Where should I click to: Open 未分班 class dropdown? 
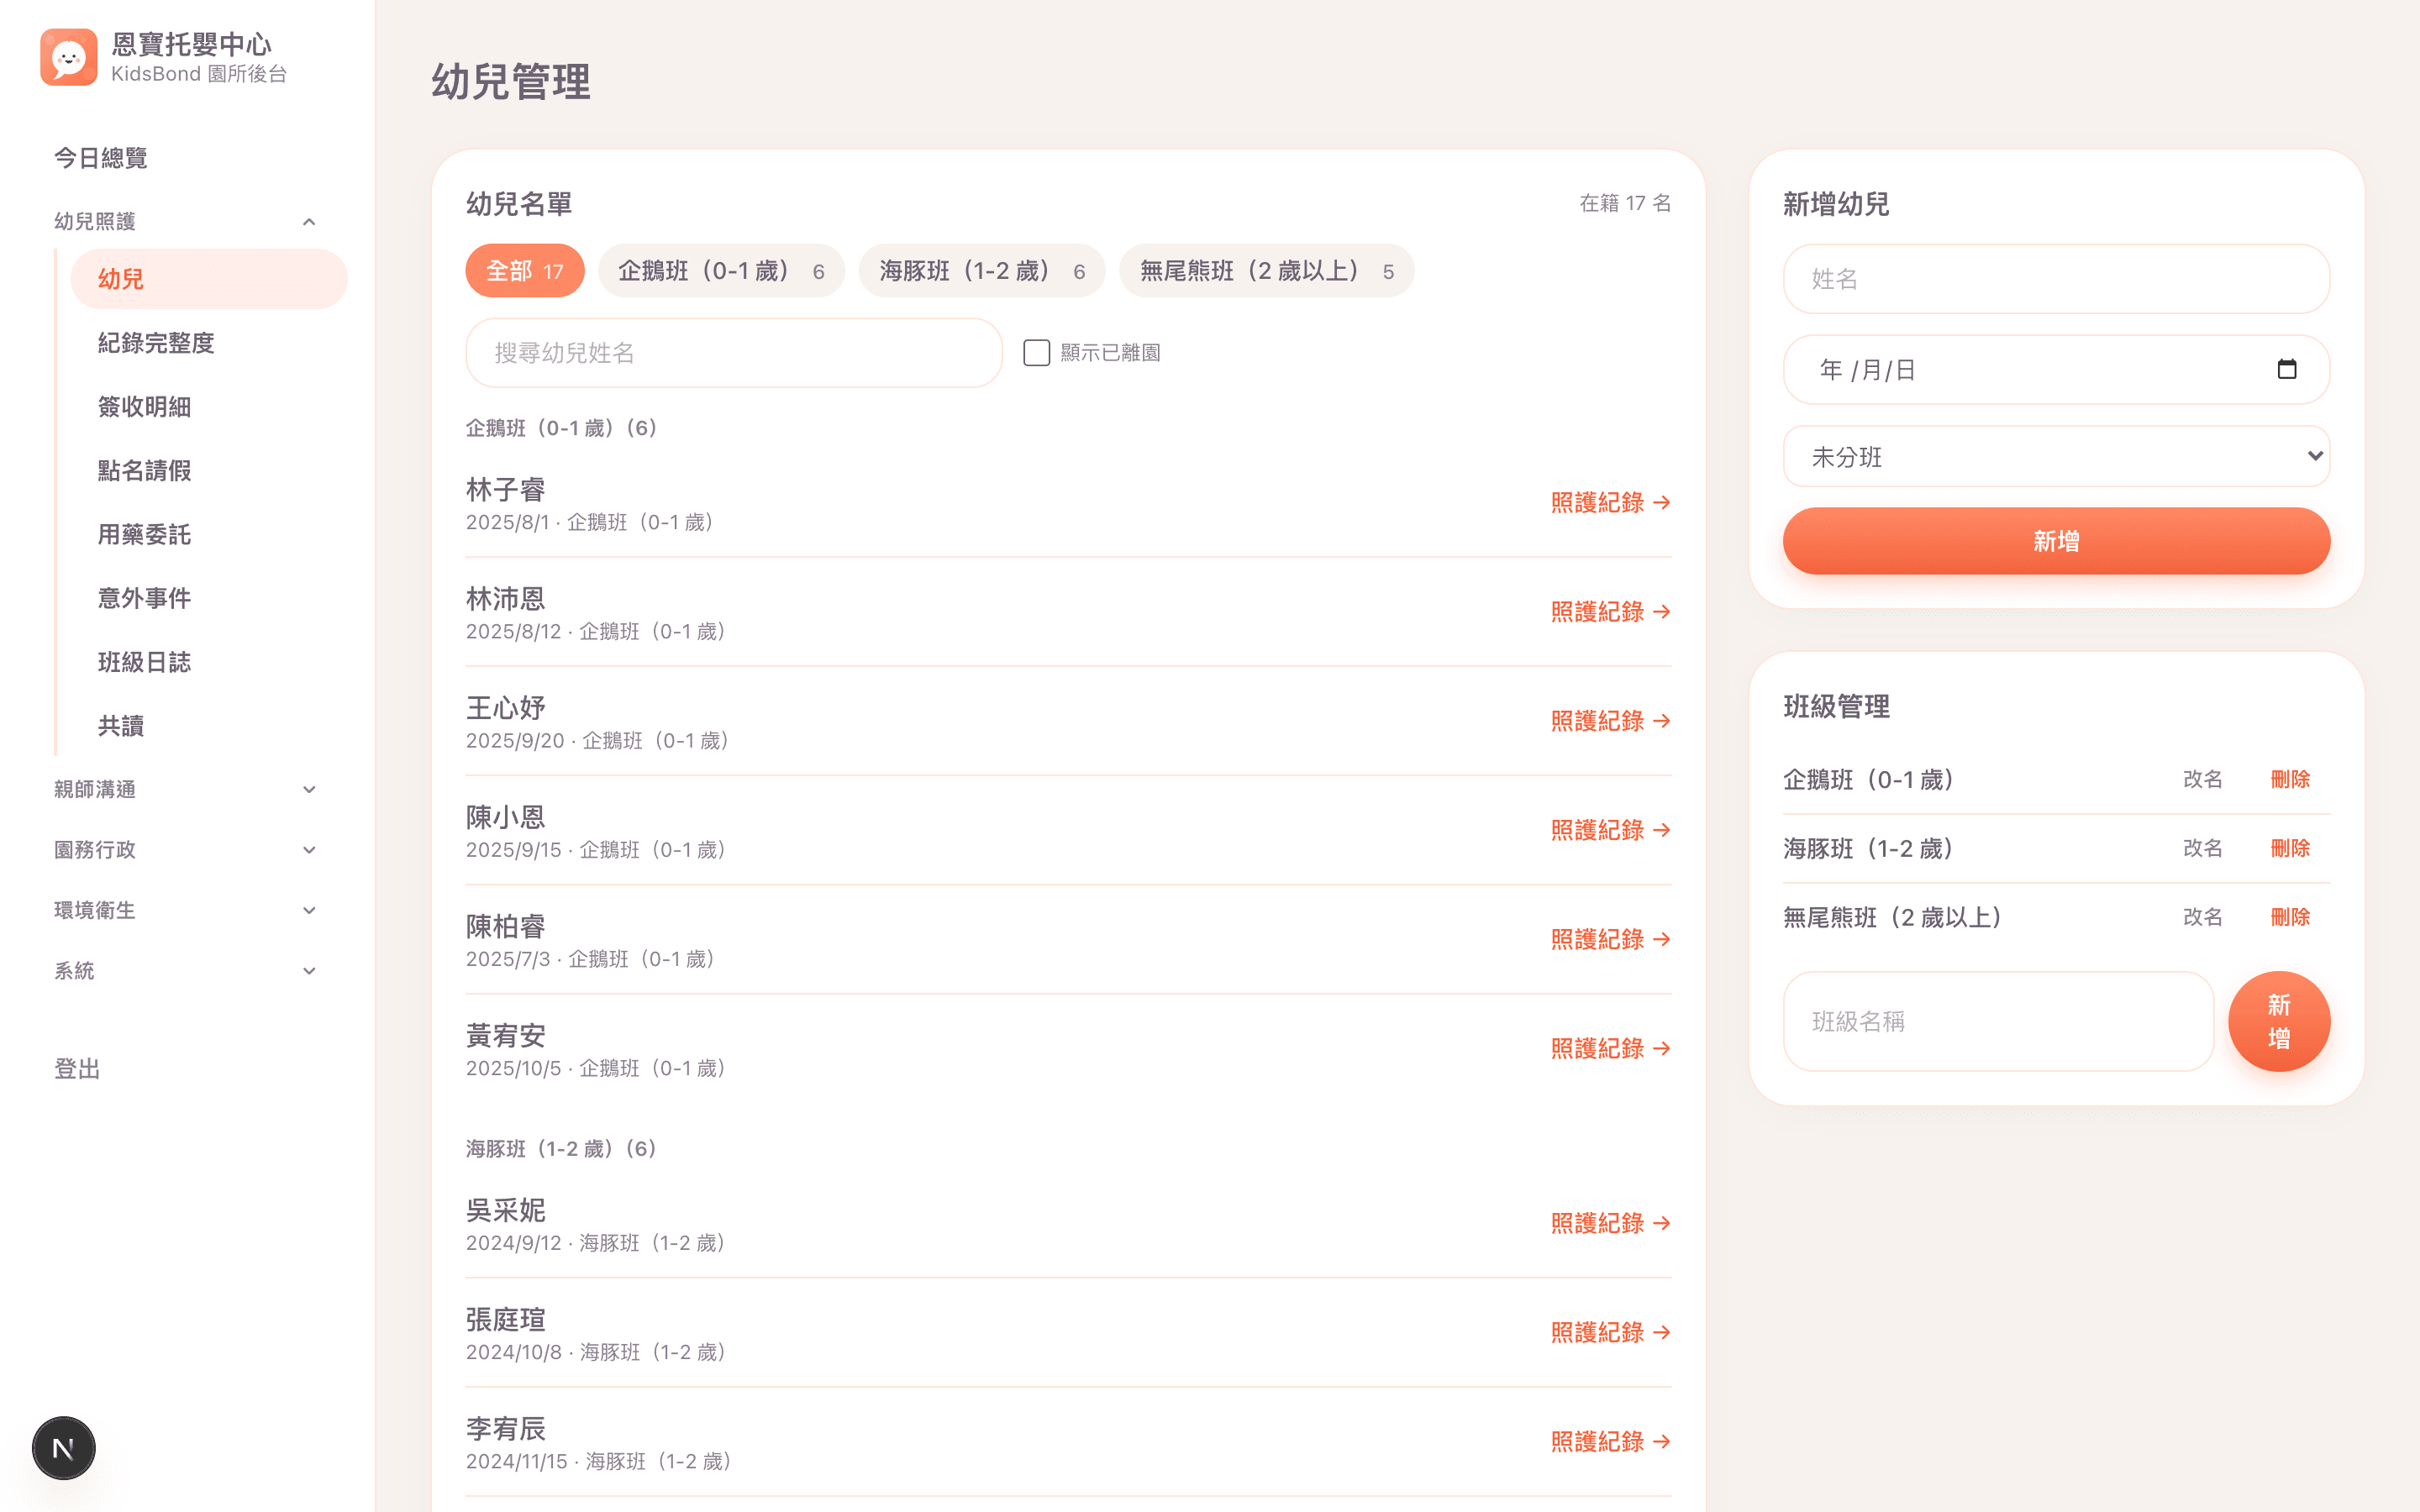[x=2056, y=456]
